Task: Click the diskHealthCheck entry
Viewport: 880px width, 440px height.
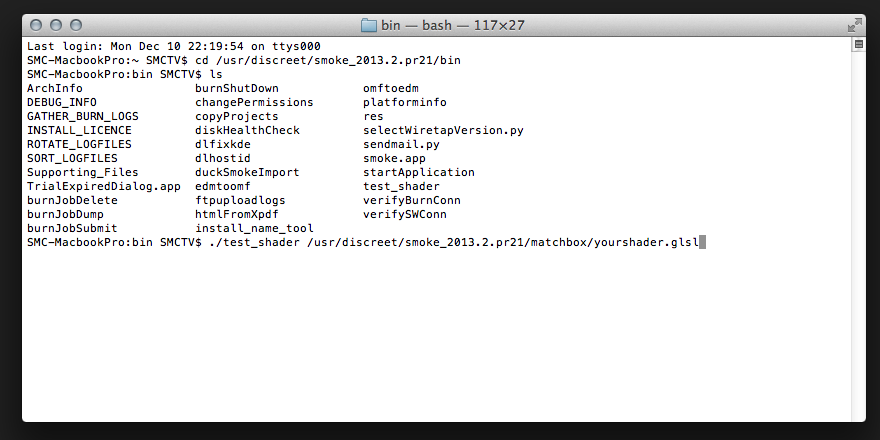Action: tap(247, 130)
